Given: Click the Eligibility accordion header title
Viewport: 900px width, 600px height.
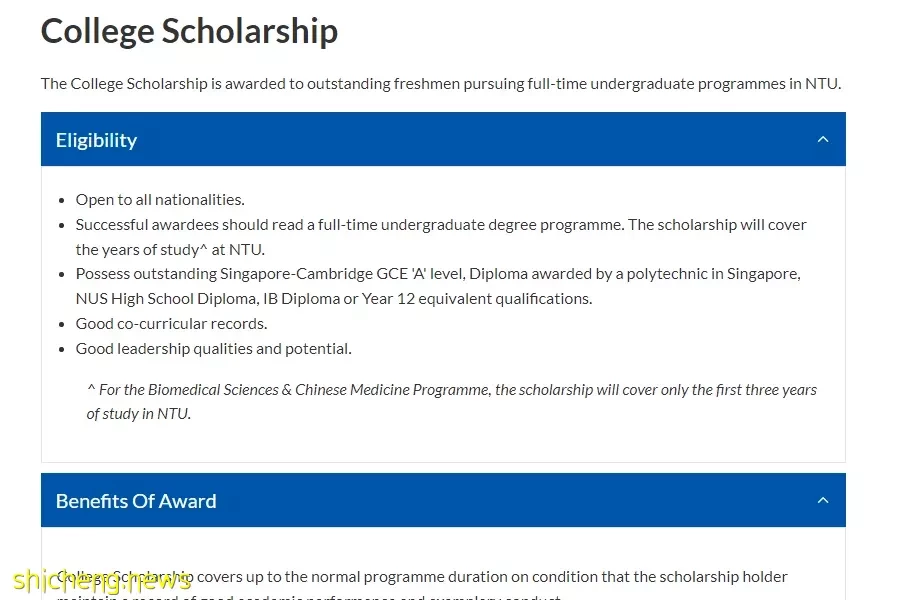Looking at the screenshot, I should pos(96,140).
